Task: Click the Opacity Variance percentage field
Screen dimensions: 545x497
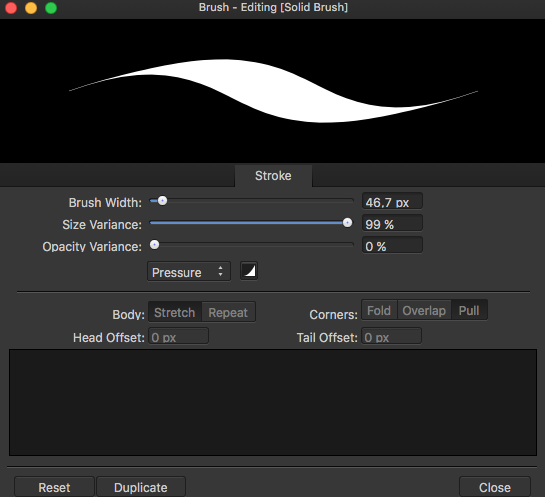Action: click(392, 246)
